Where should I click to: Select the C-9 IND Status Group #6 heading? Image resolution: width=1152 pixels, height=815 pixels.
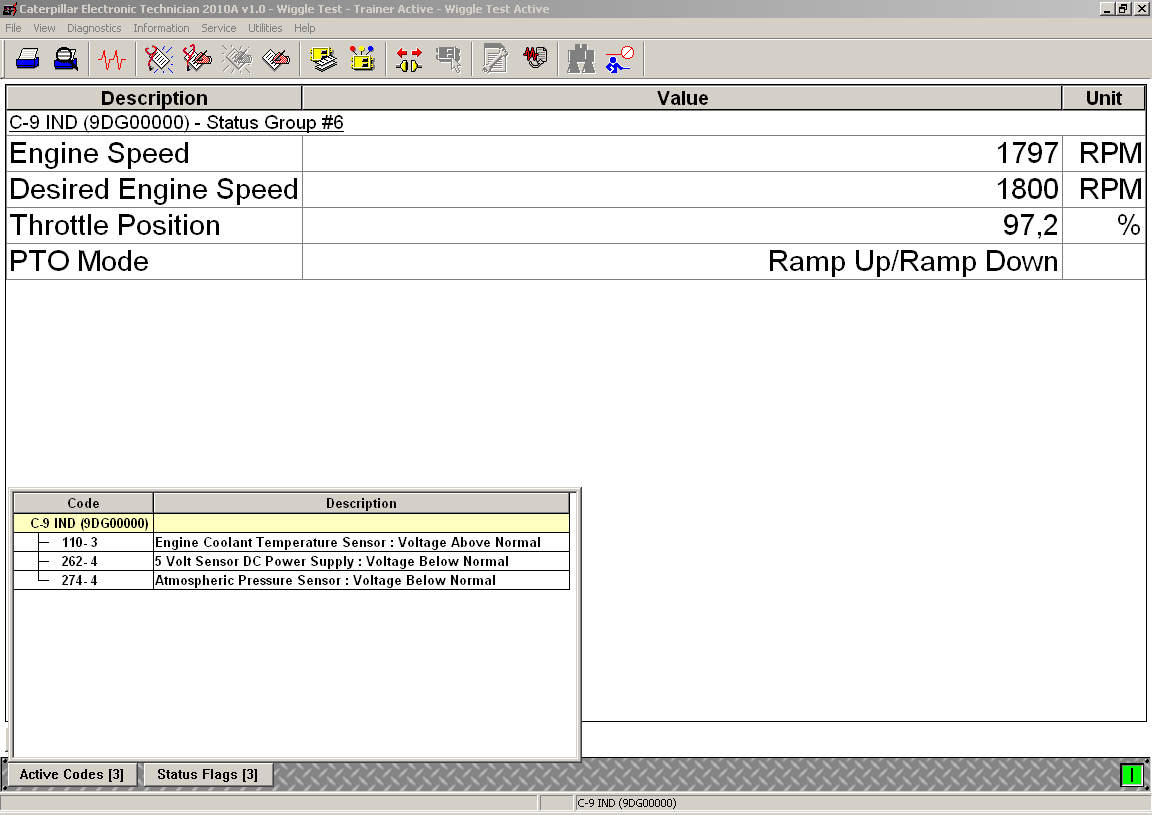pos(176,123)
